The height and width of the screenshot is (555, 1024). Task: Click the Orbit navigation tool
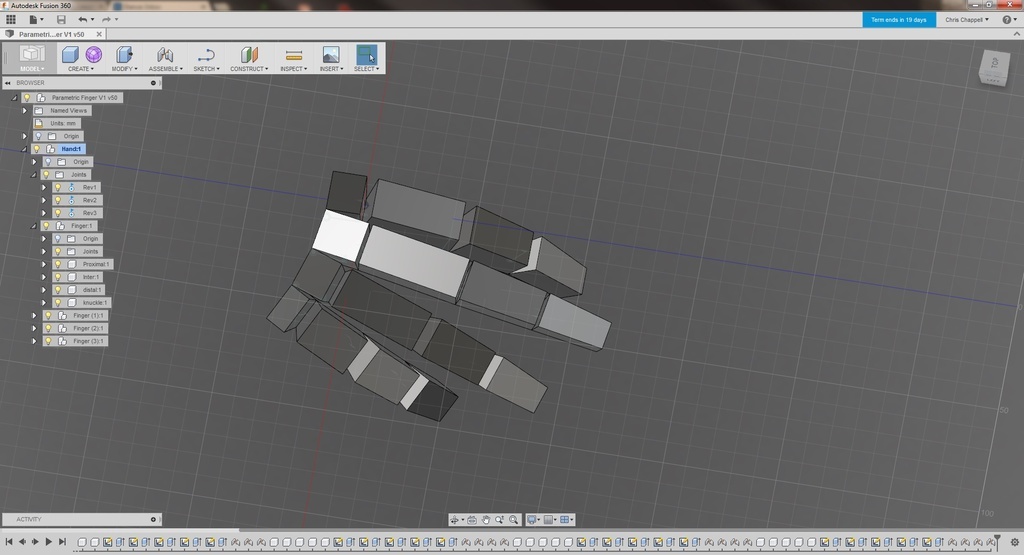[x=456, y=520]
